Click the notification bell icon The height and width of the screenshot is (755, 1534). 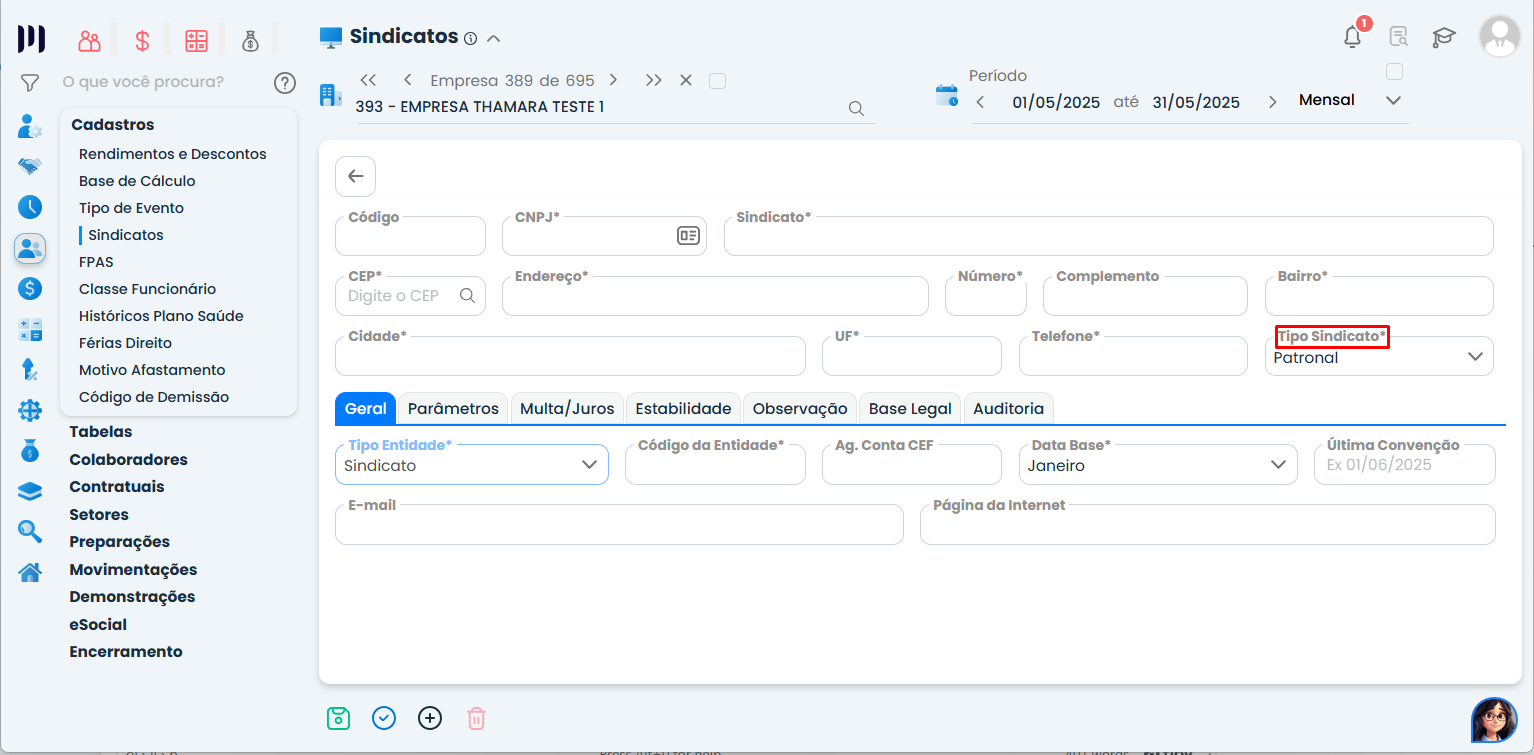1352,38
